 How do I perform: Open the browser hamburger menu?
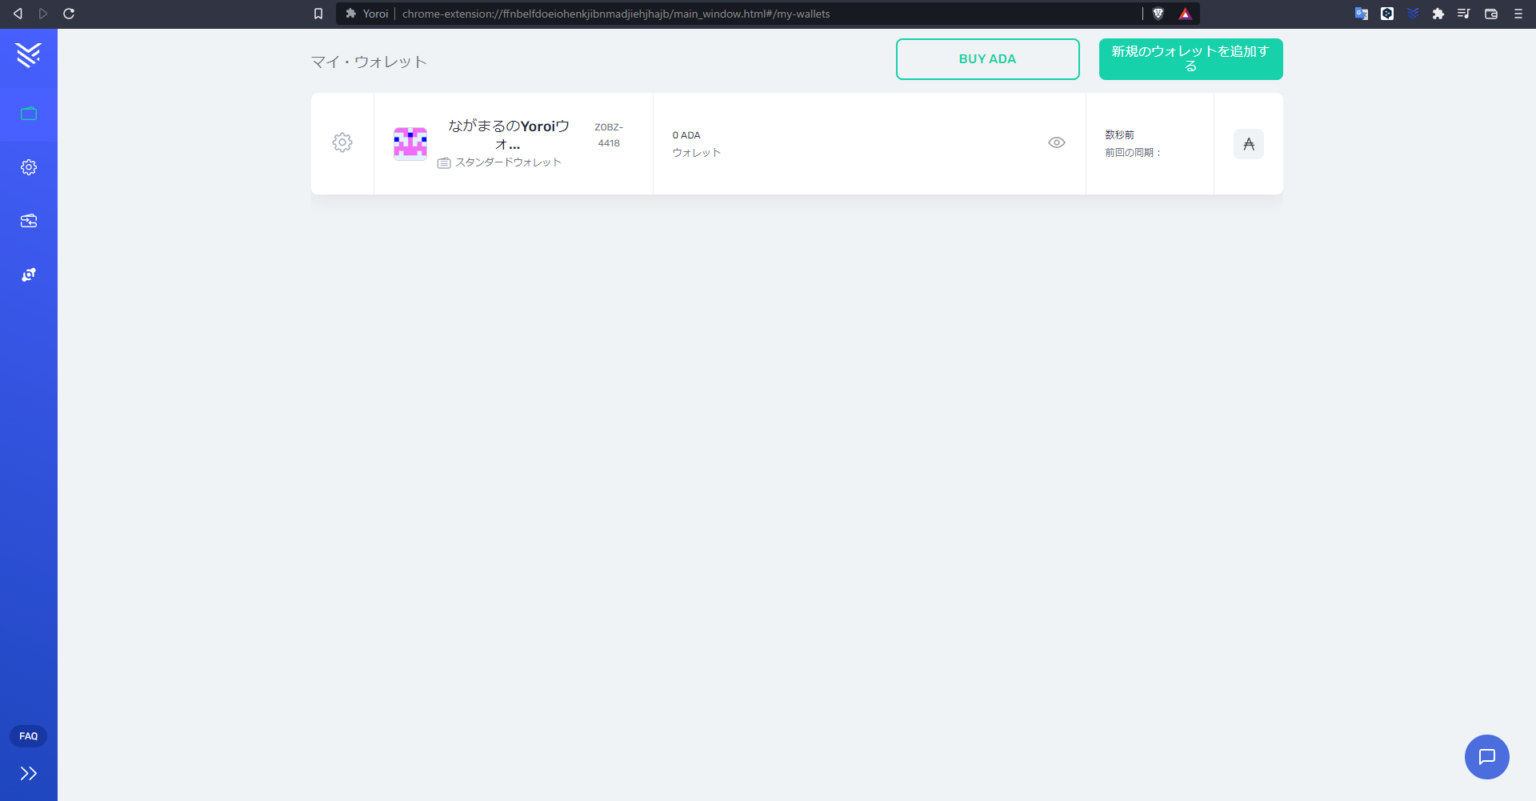1518,14
